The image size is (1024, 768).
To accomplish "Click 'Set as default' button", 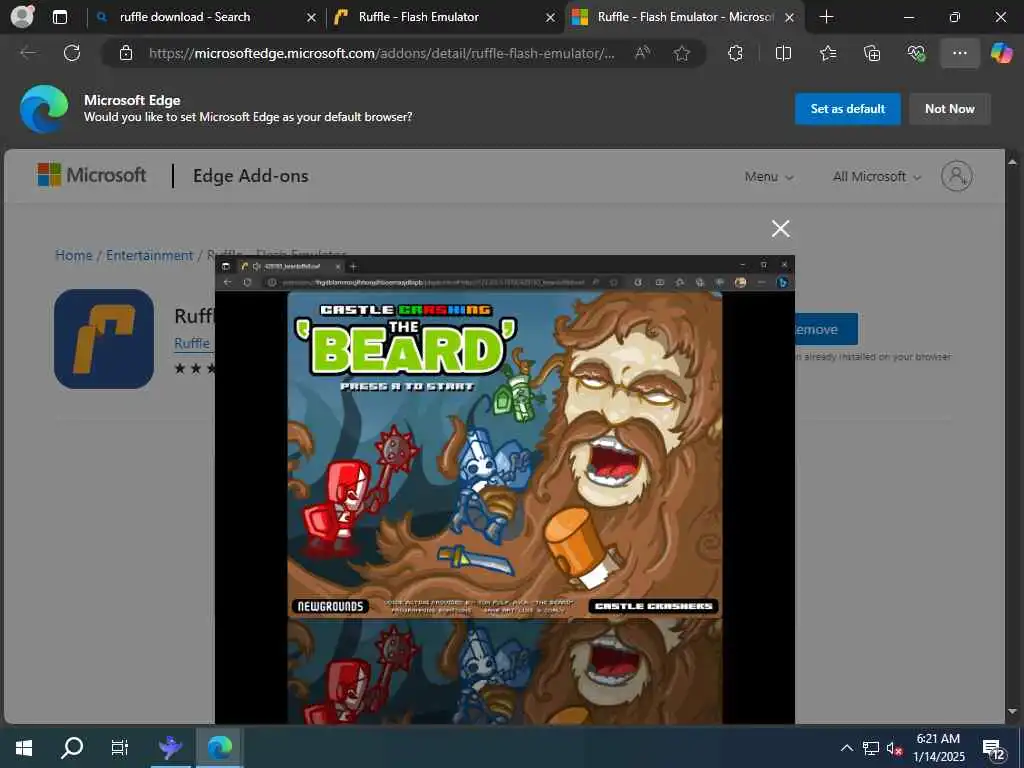I will click(848, 108).
